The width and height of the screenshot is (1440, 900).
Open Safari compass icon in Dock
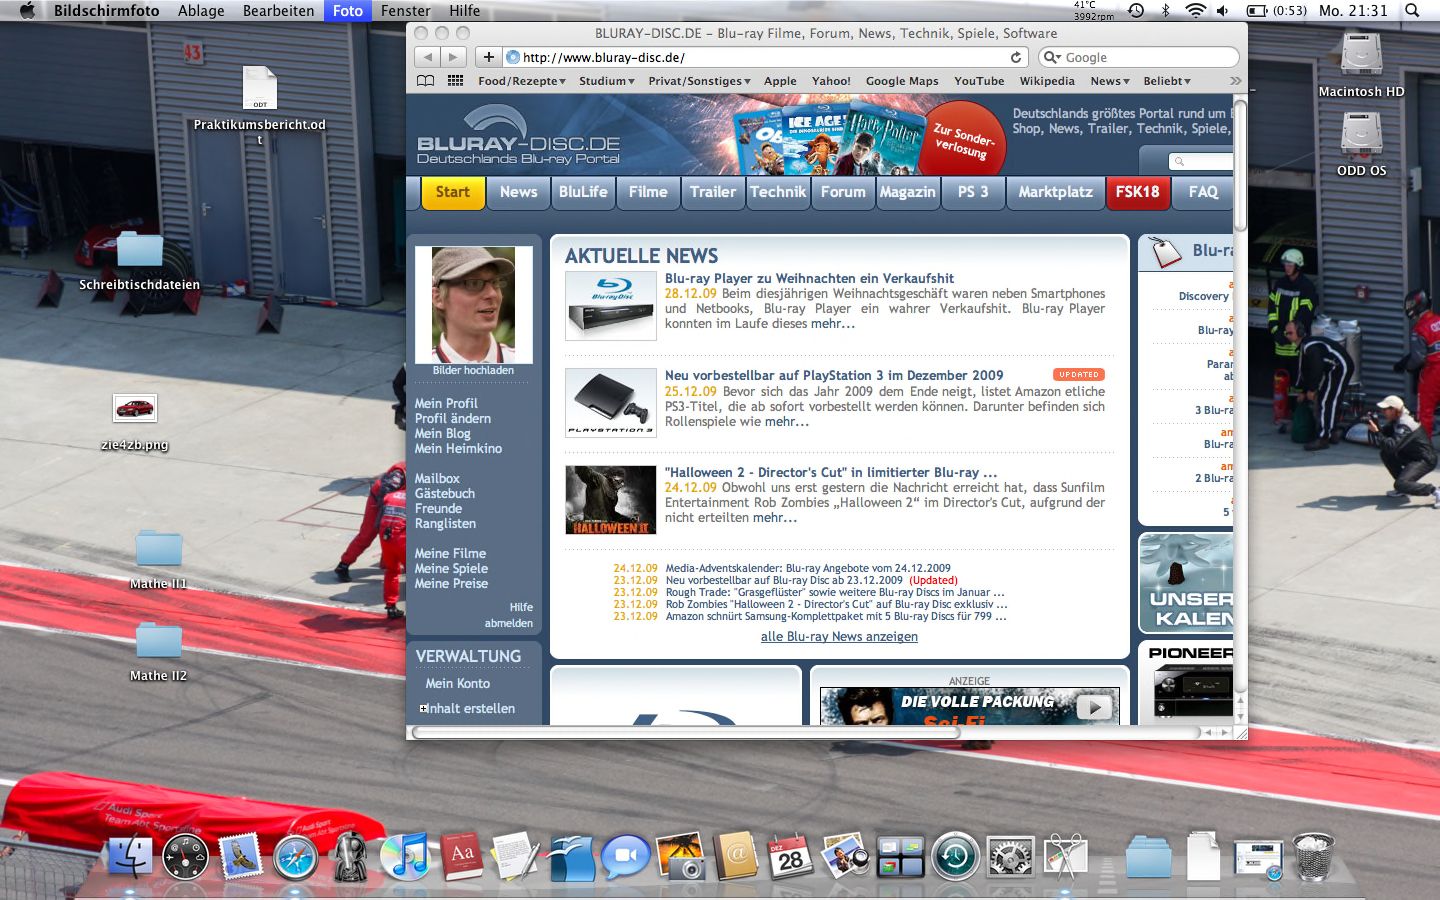coord(295,858)
